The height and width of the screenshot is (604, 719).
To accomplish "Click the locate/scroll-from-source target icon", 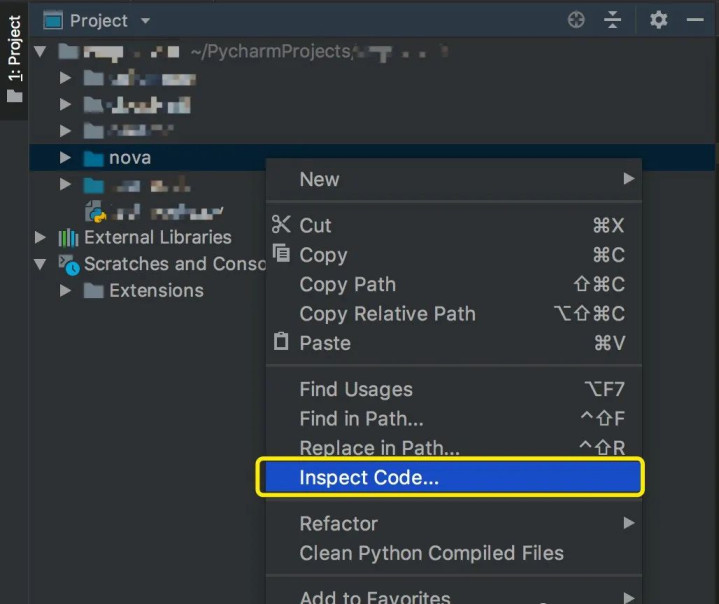I will tap(576, 20).
